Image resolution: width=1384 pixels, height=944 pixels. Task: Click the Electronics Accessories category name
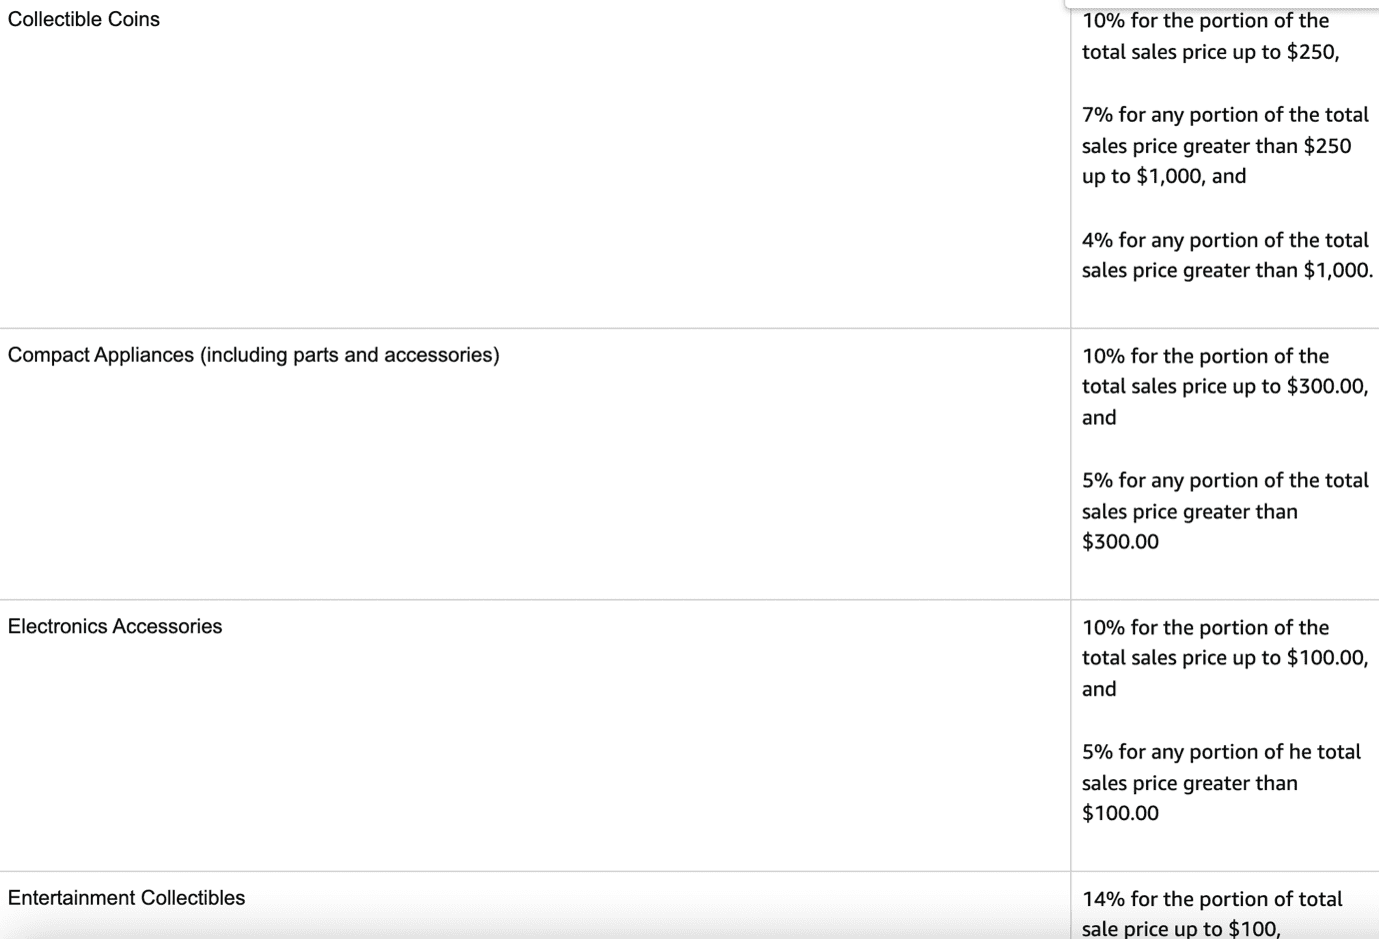(115, 626)
